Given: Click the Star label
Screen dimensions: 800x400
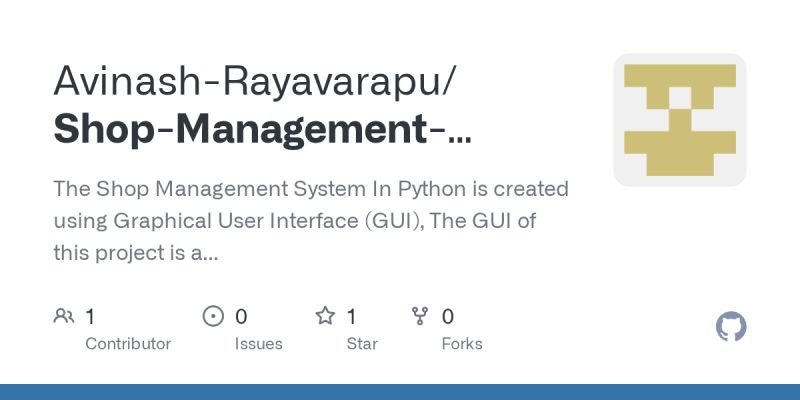Looking at the screenshot, I should [x=362, y=344].
